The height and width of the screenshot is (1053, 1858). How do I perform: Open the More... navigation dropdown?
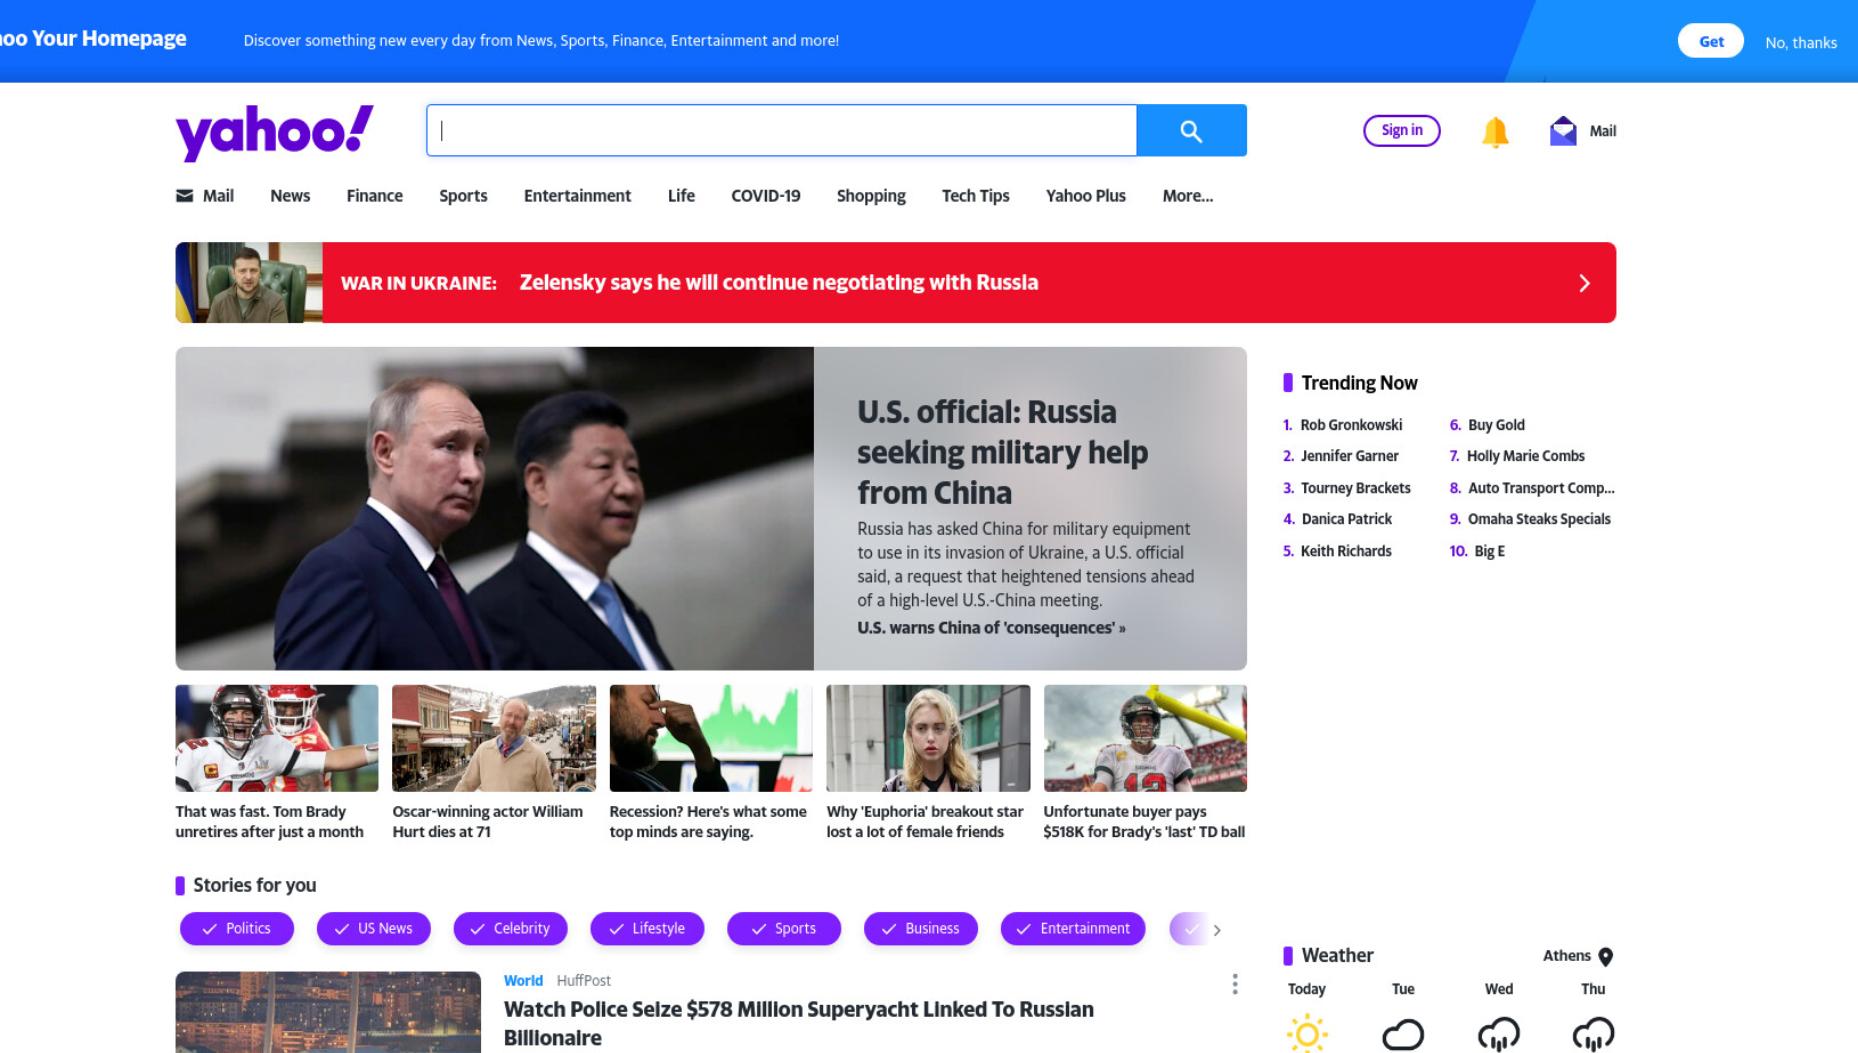pos(1187,196)
